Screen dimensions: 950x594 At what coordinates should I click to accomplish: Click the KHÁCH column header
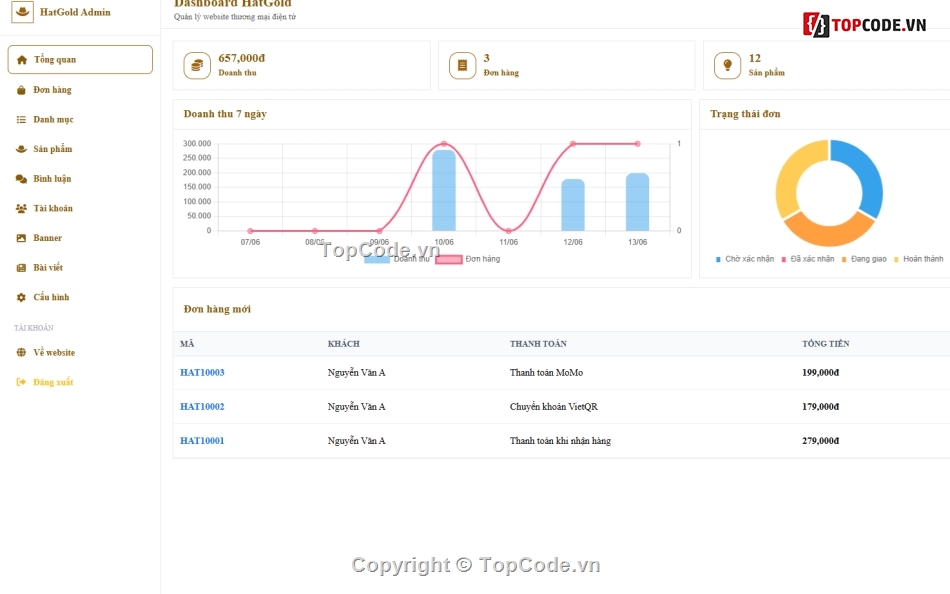point(344,344)
